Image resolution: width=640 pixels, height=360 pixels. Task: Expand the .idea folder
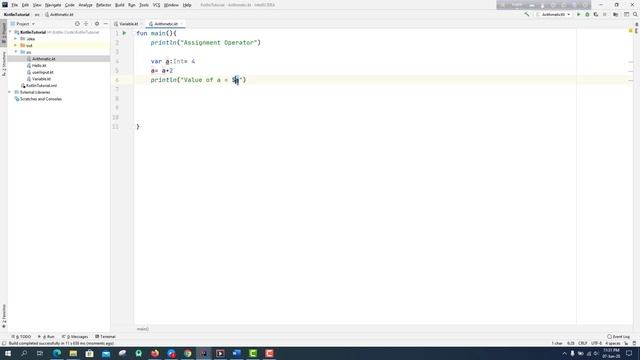click(16, 39)
